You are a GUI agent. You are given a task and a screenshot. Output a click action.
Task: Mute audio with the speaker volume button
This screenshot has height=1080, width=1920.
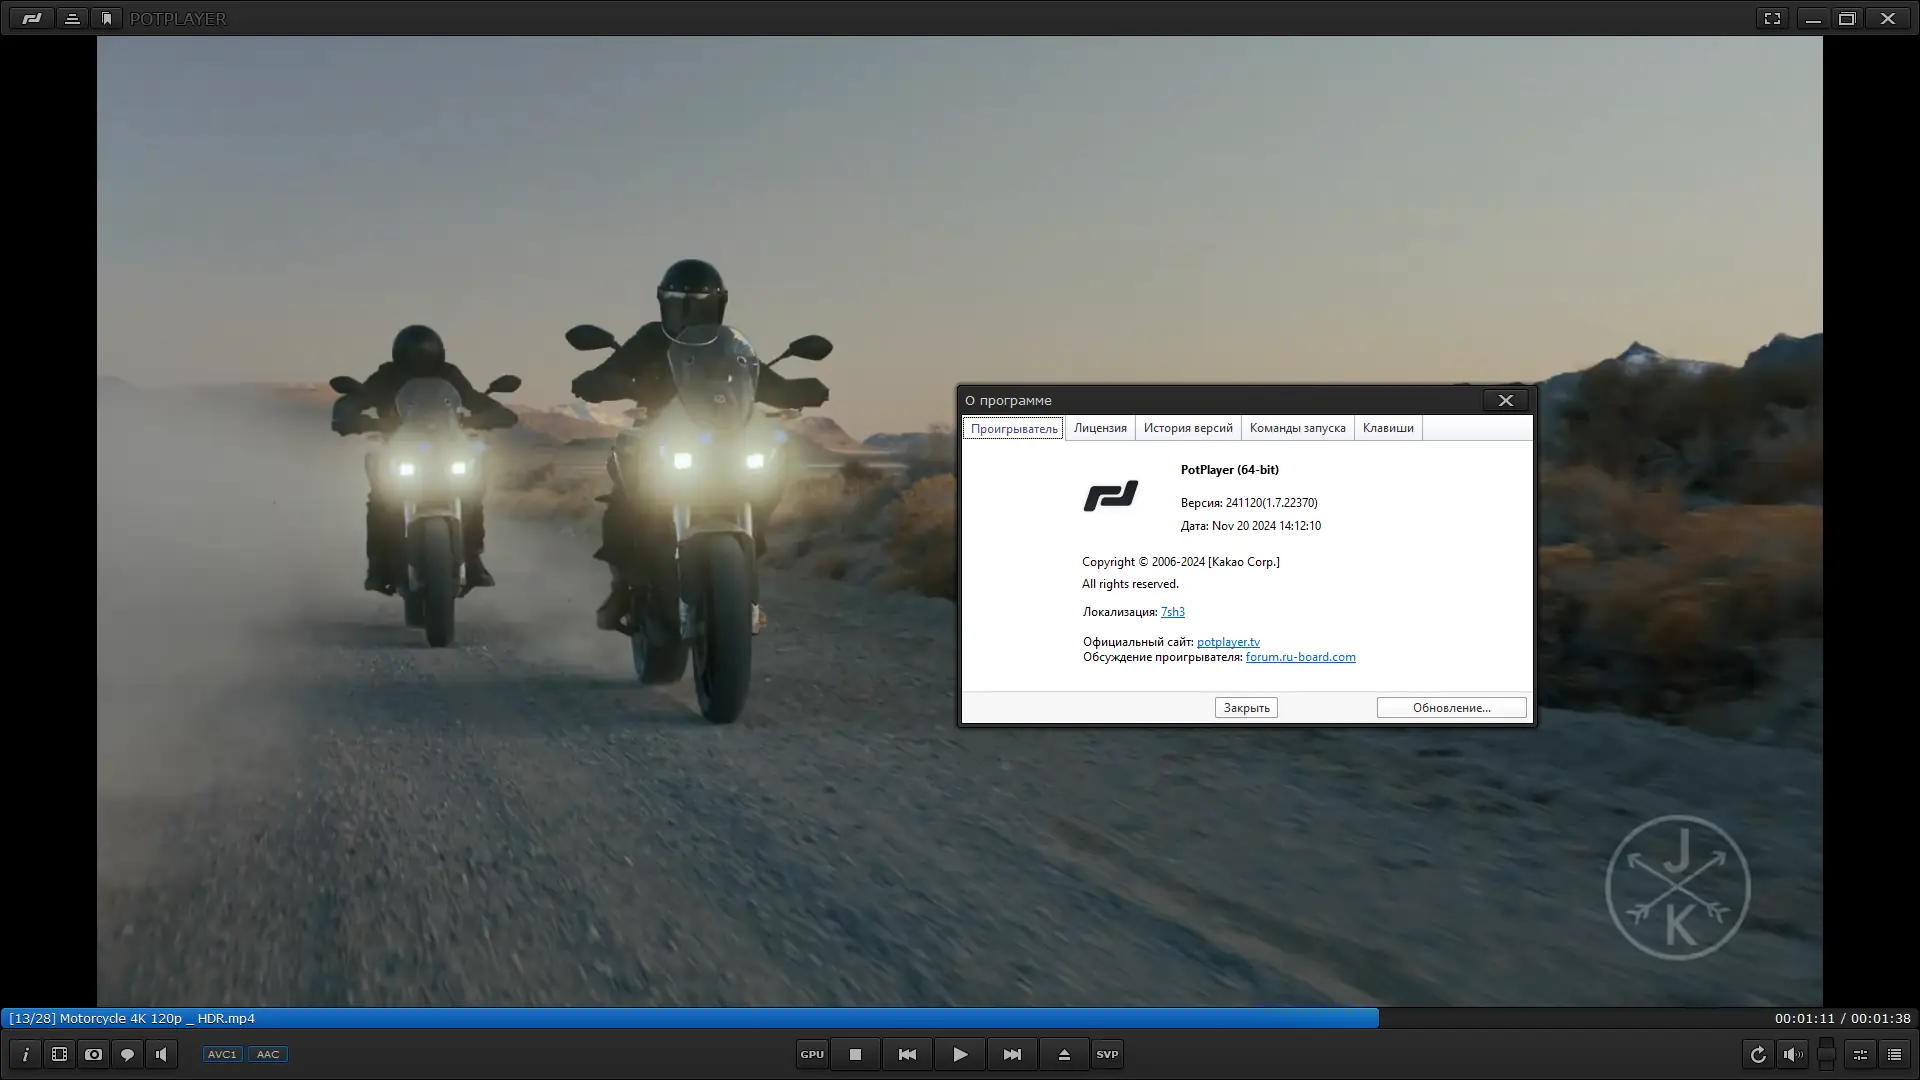(1793, 1054)
